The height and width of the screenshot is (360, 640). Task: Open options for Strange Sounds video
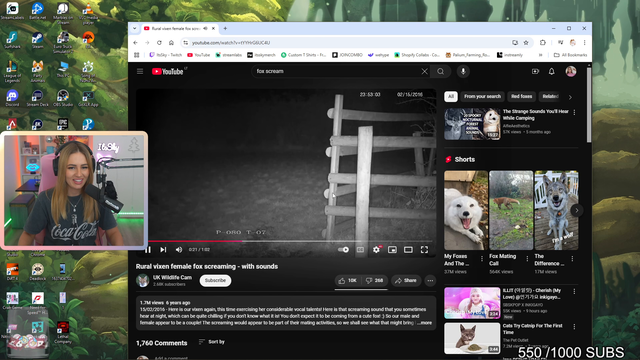pos(574,112)
